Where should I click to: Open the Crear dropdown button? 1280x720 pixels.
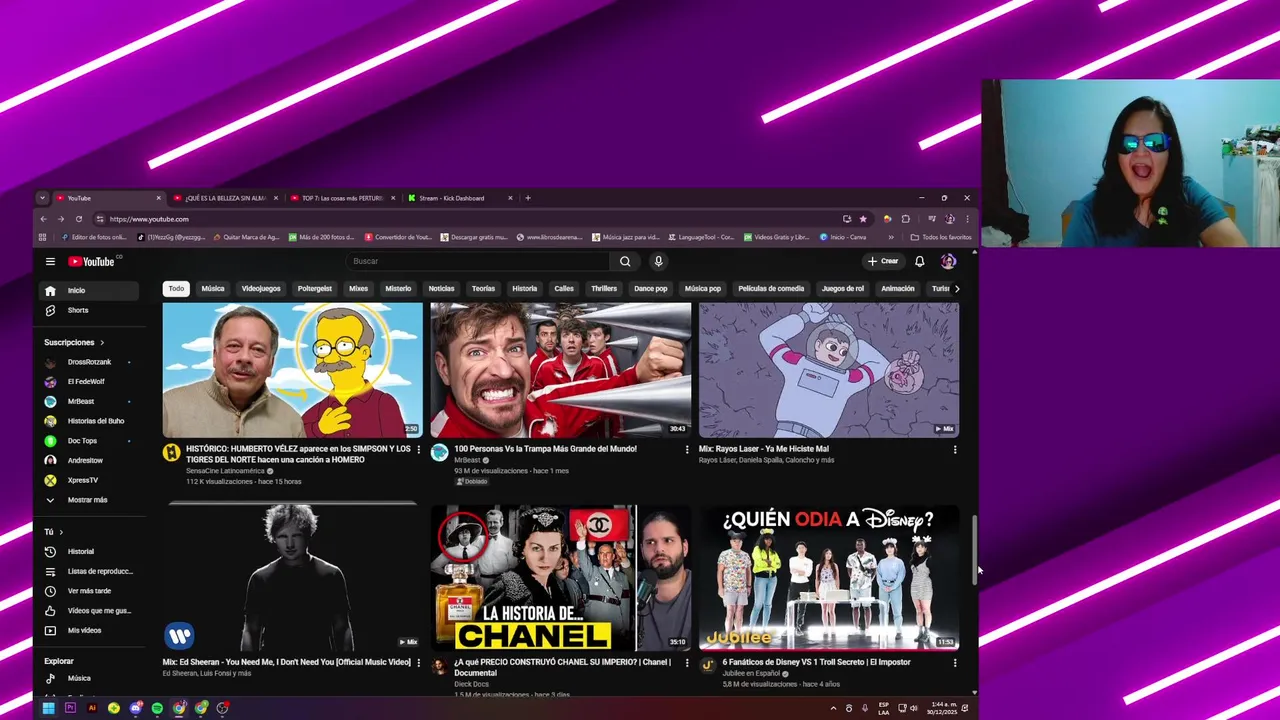pyautogui.click(x=883, y=261)
